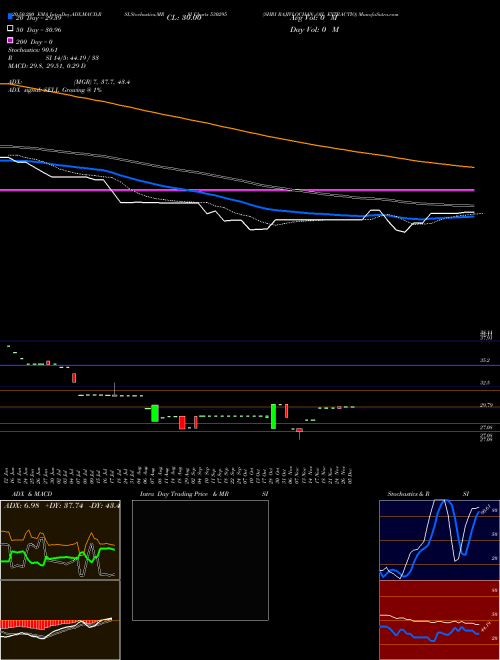
Task: Click the tall green candle in October
Action: pyautogui.click(x=273, y=416)
